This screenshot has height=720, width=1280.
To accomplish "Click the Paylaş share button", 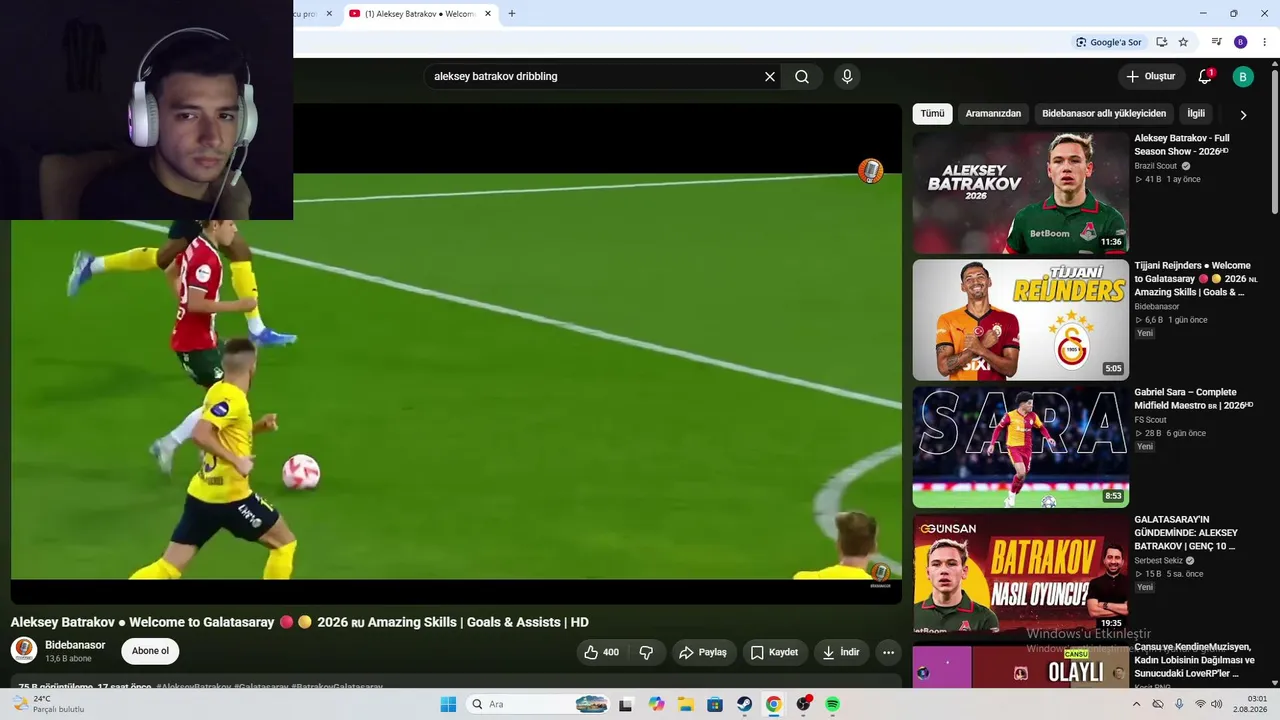I will [x=703, y=652].
